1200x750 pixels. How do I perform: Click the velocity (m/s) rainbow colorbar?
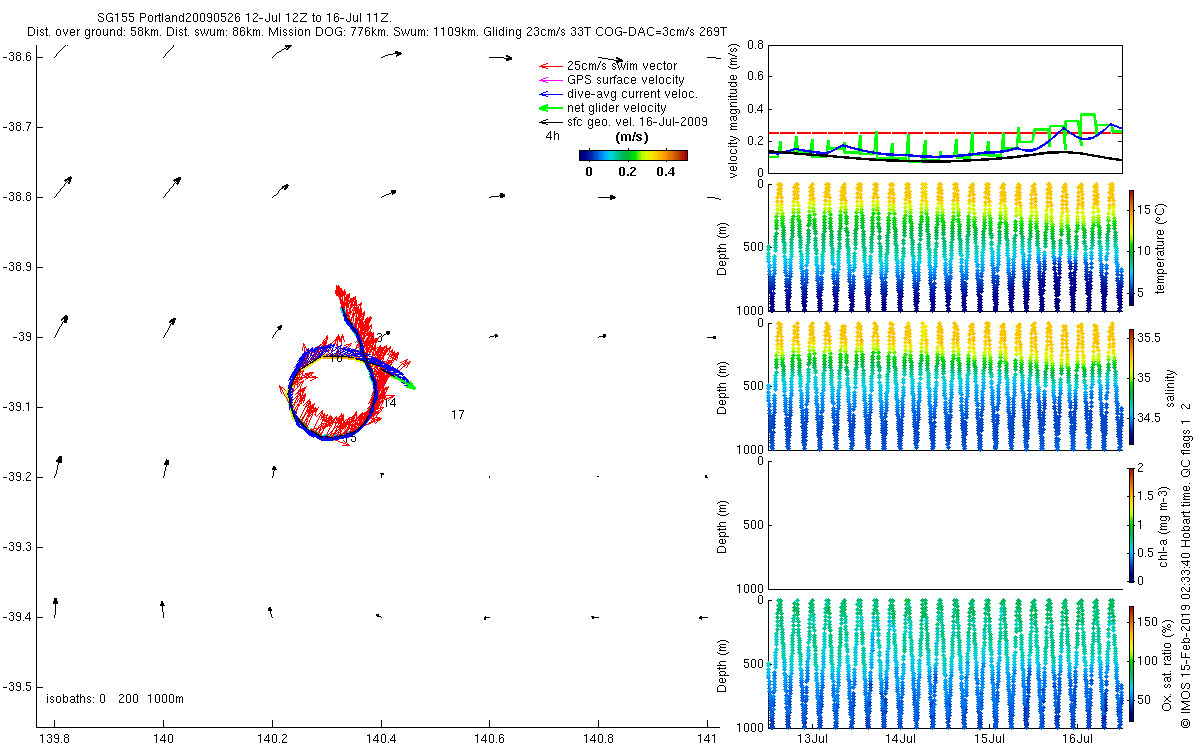[633, 155]
